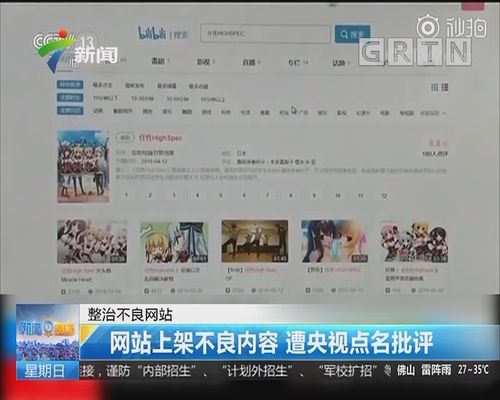Open the anime series poster image

point(83,166)
